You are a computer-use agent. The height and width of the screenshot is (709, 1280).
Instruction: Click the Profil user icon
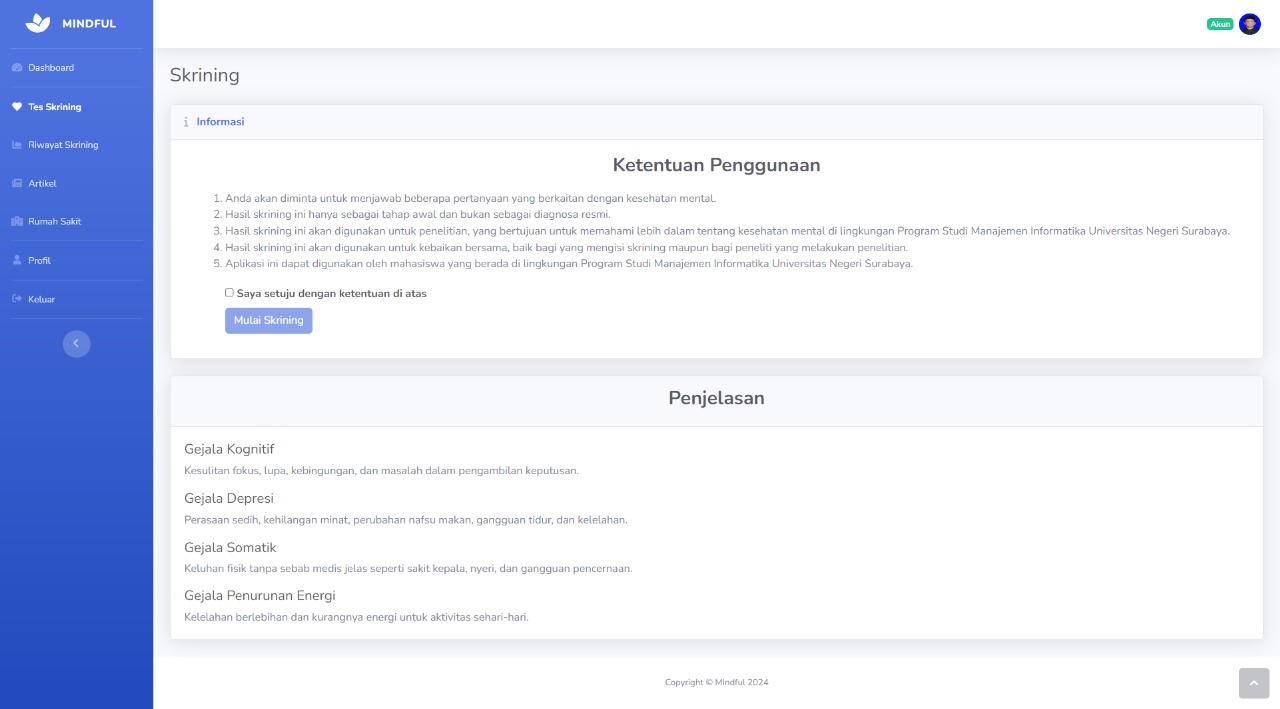pos(17,260)
